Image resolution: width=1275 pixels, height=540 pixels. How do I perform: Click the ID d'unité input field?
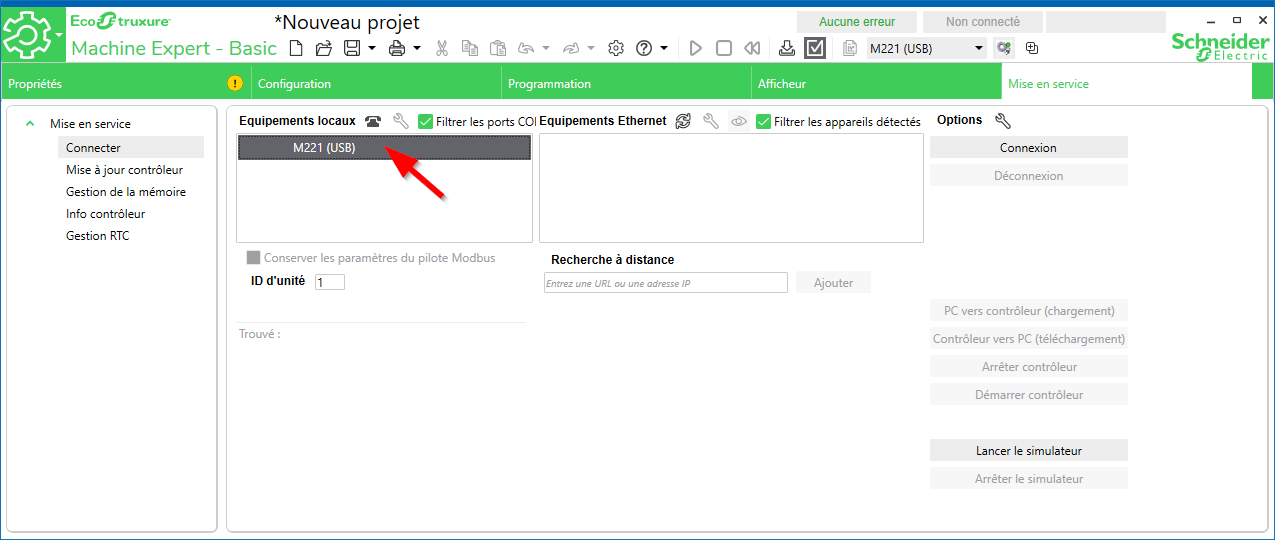click(x=329, y=282)
